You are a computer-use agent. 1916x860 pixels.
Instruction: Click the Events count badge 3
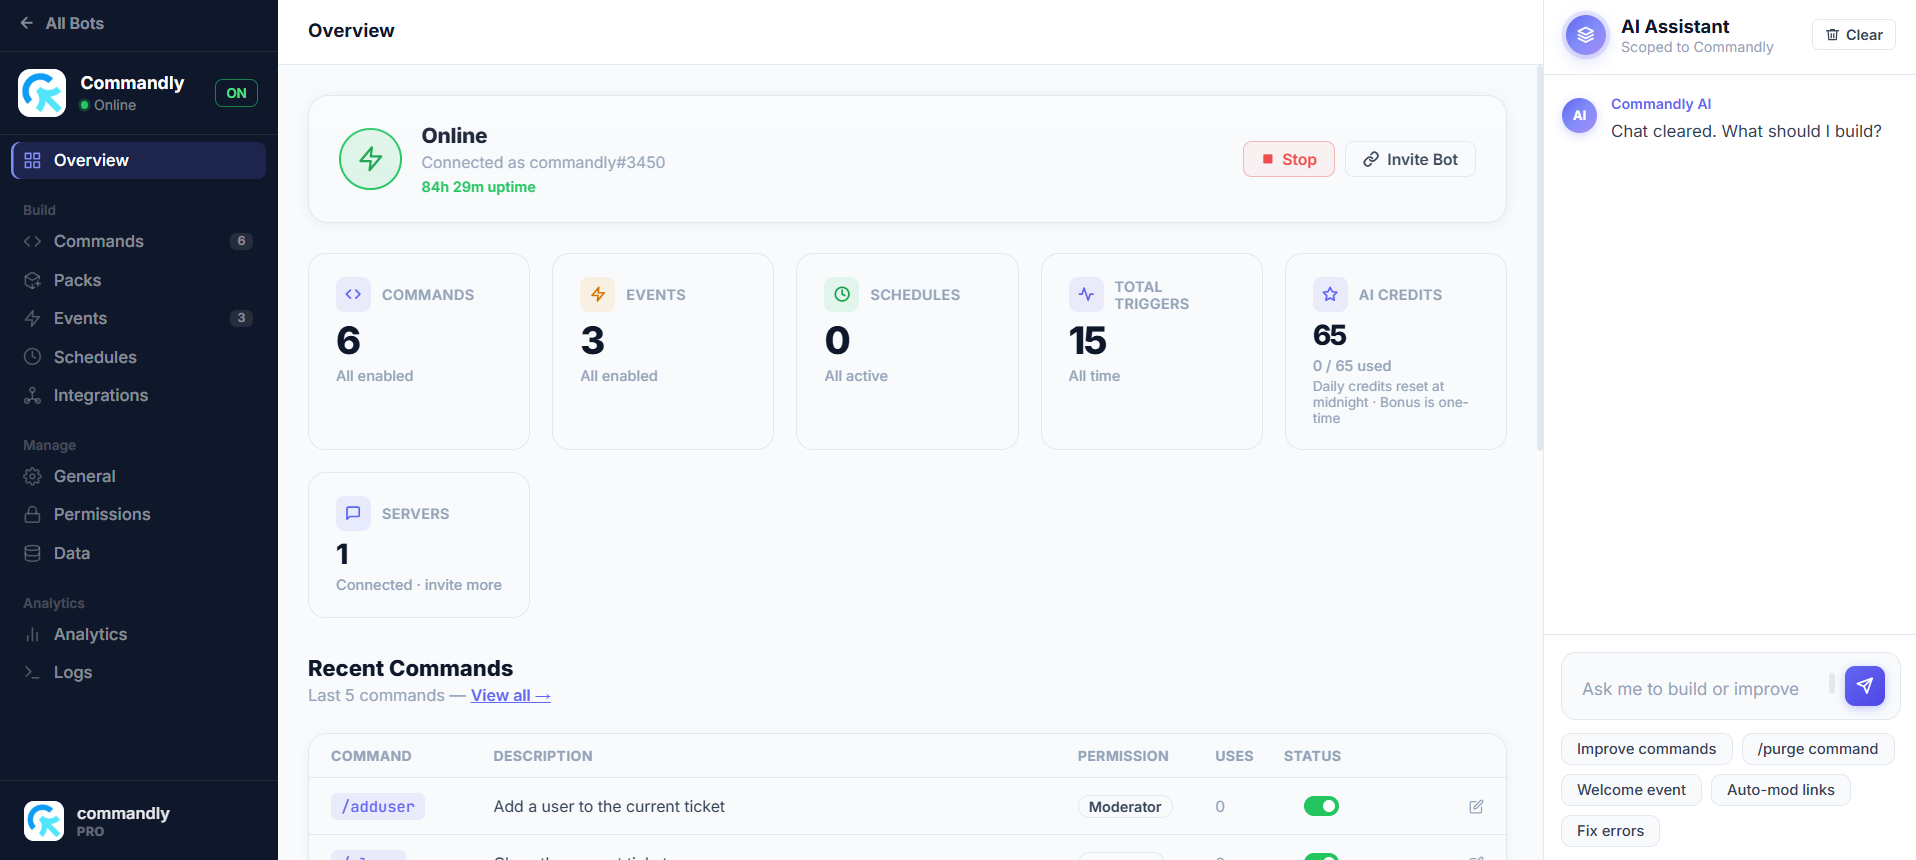241,318
